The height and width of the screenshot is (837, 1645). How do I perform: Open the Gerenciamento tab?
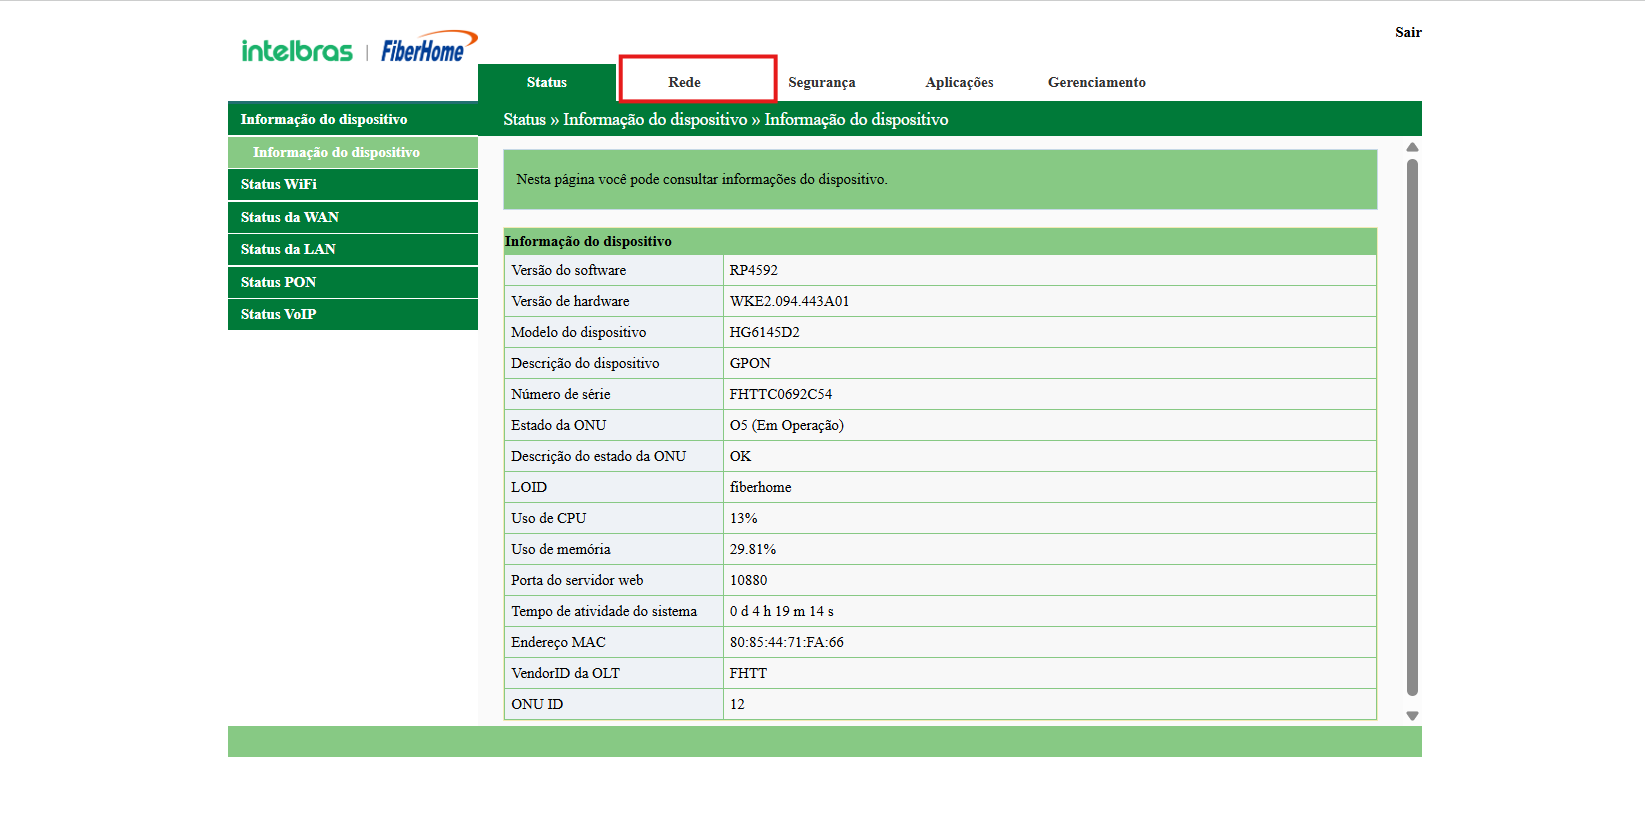(1096, 82)
